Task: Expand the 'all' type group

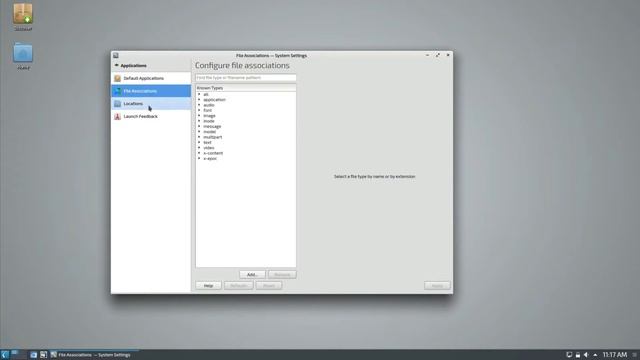Action: pyautogui.click(x=199, y=94)
